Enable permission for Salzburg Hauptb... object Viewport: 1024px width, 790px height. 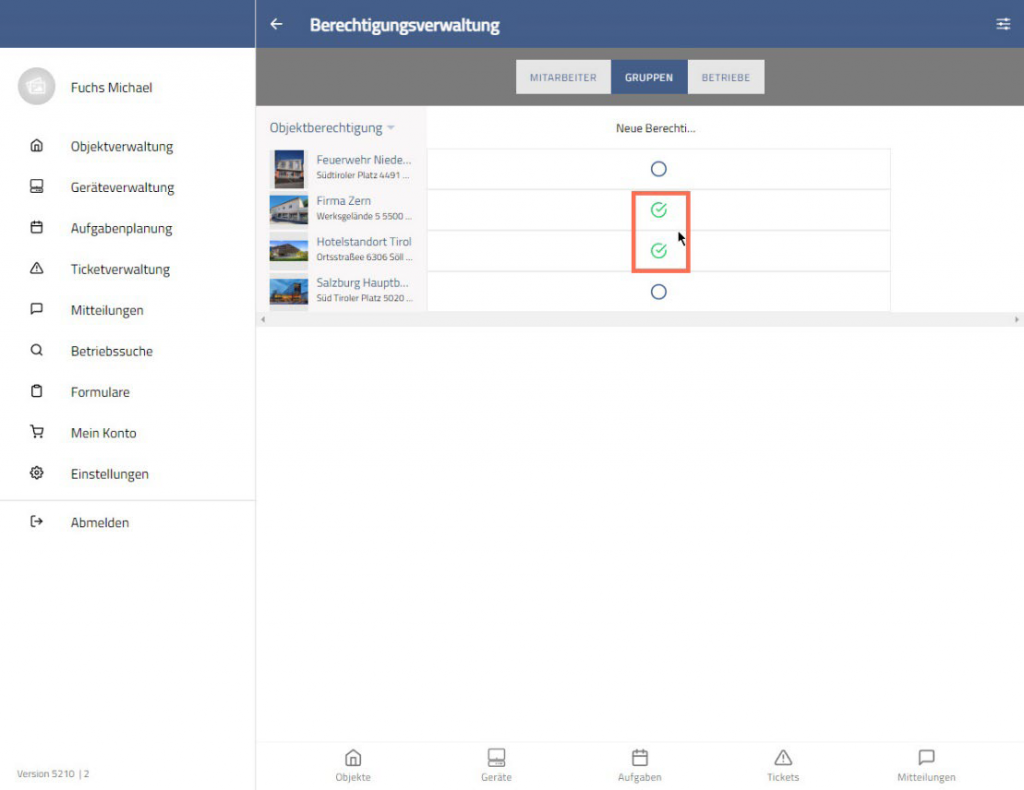click(x=658, y=292)
